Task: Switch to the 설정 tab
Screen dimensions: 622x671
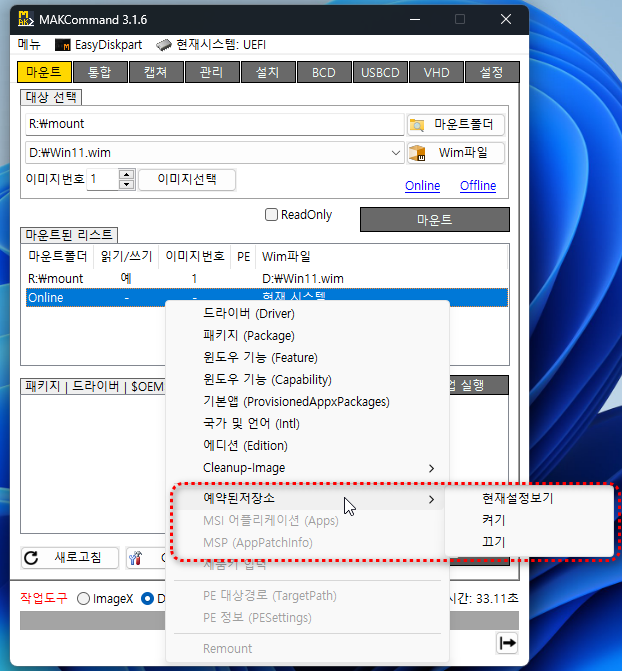Action: [x=492, y=72]
